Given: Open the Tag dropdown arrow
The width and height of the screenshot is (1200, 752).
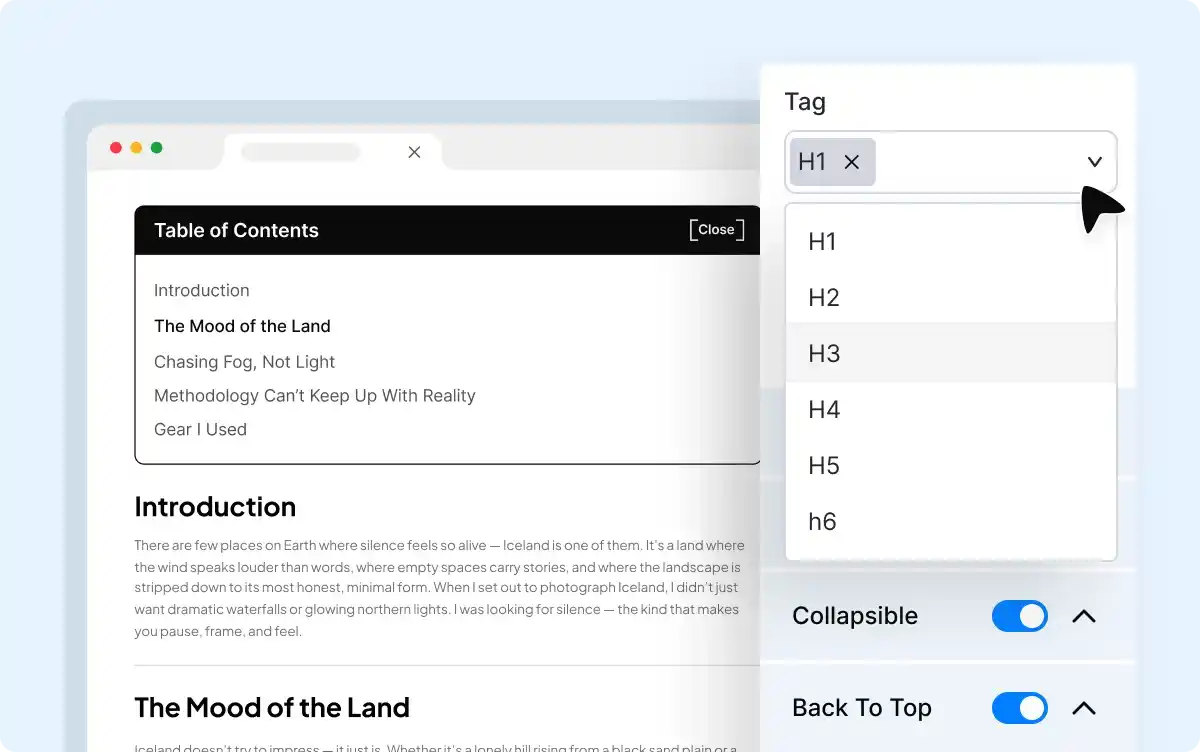Looking at the screenshot, I should coord(1094,162).
